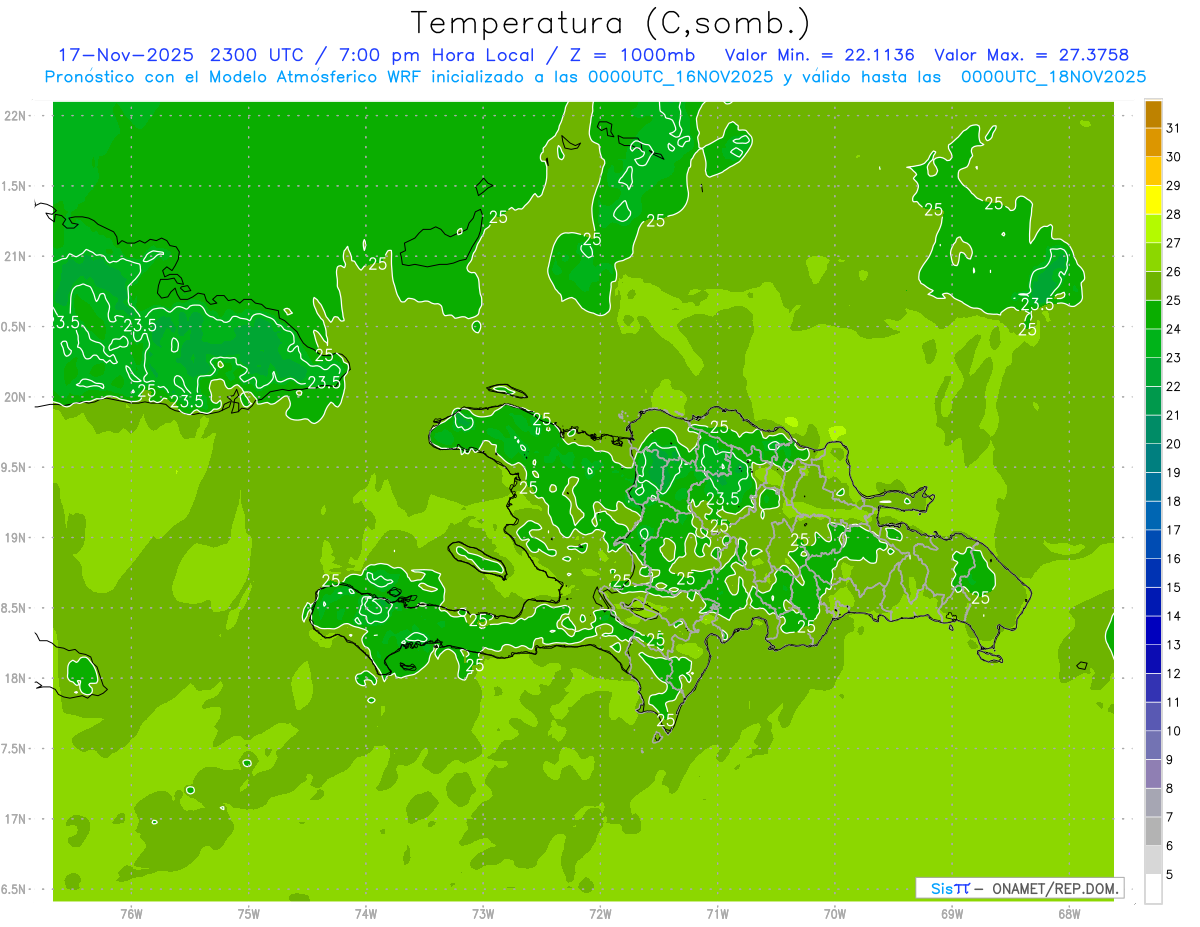Click the 'Temperatura (C,somb.)' map title

(x=610, y=23)
